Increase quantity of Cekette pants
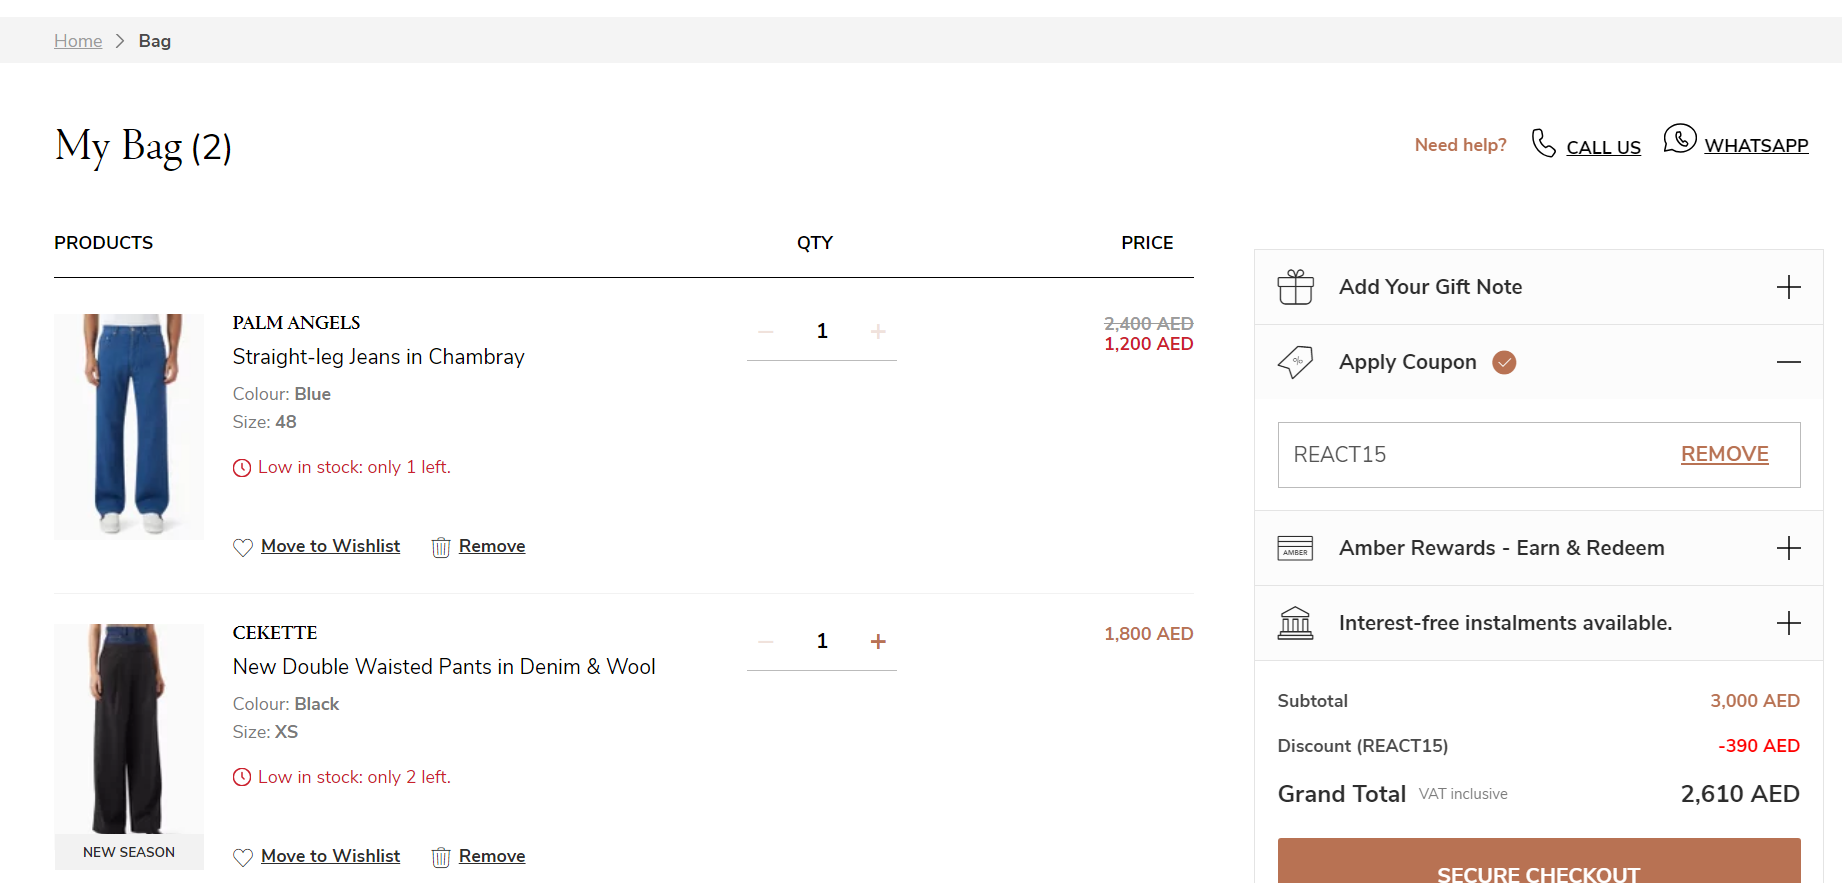The height and width of the screenshot is (883, 1842). (x=878, y=641)
